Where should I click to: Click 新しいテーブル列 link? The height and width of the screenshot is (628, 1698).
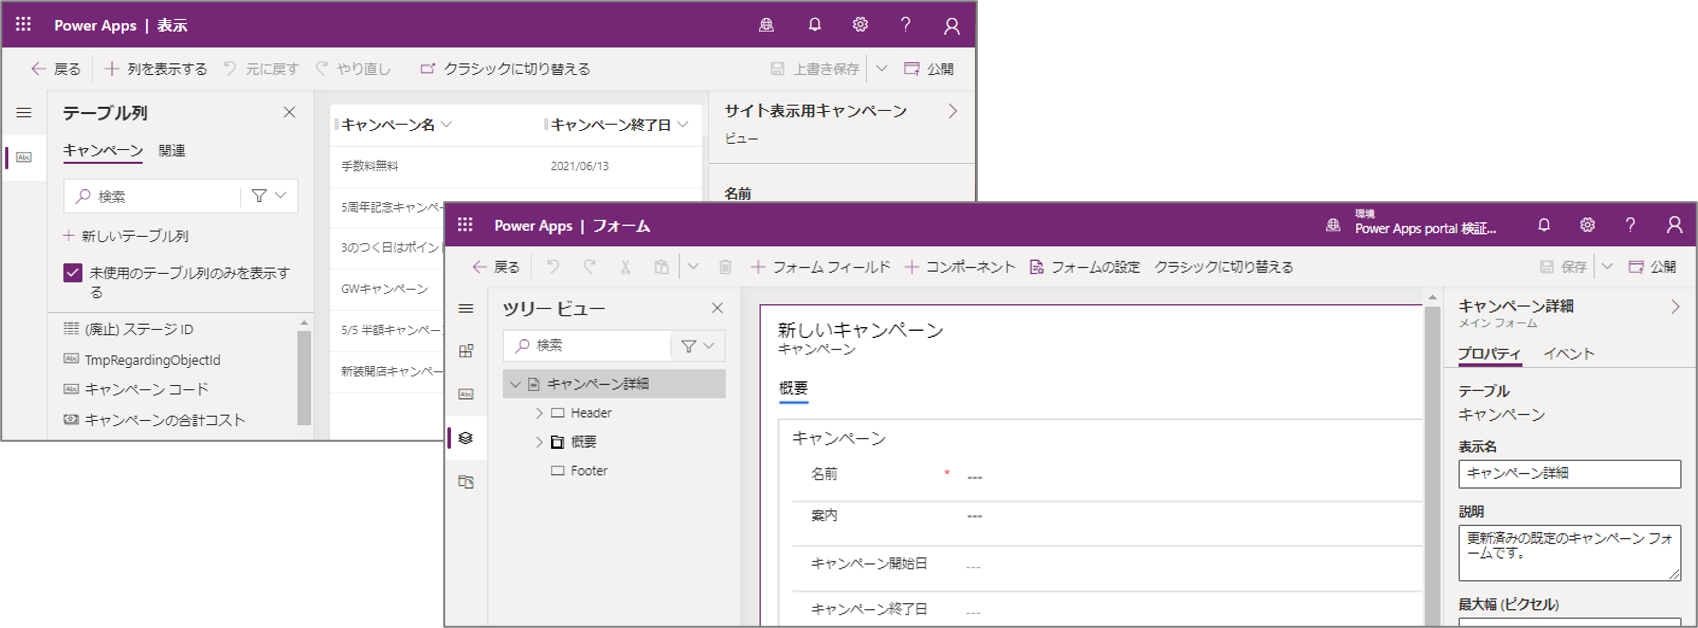(x=126, y=236)
